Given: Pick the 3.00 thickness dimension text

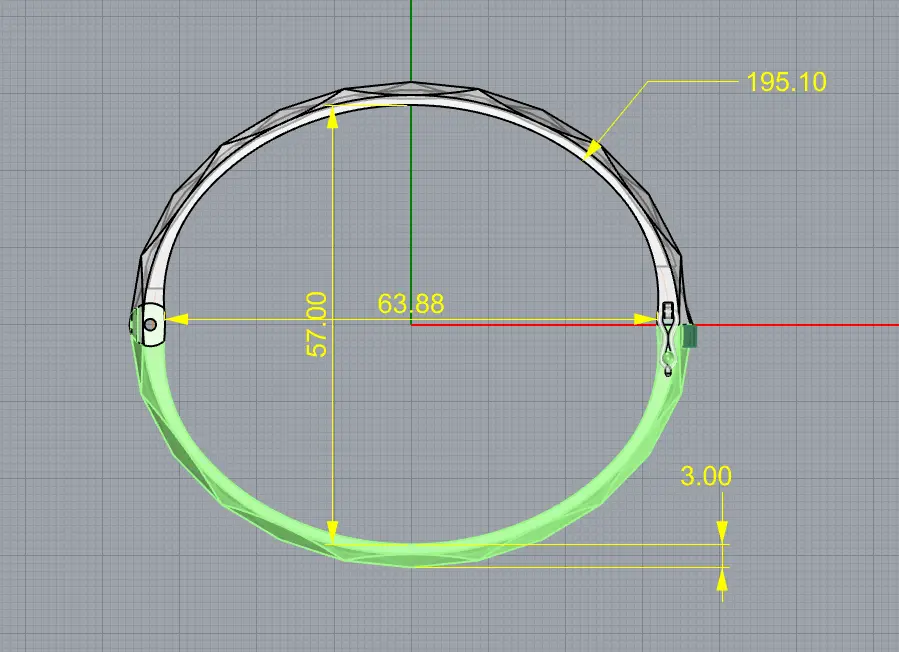Looking at the screenshot, I should (x=706, y=476).
